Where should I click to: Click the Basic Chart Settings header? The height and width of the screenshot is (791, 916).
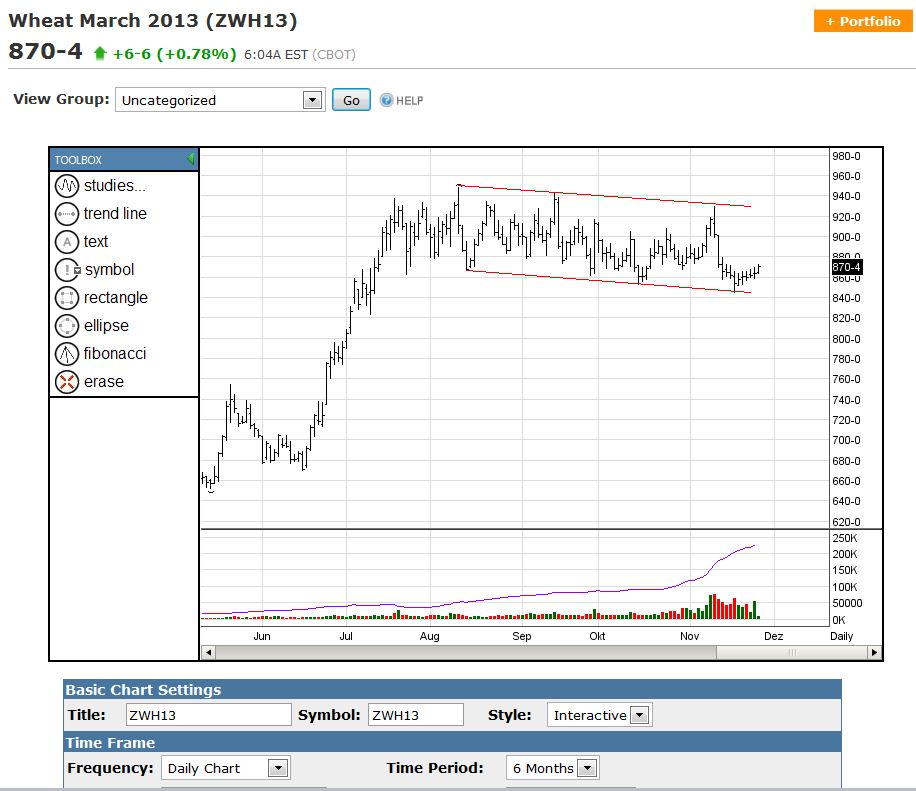pyautogui.click(x=143, y=690)
